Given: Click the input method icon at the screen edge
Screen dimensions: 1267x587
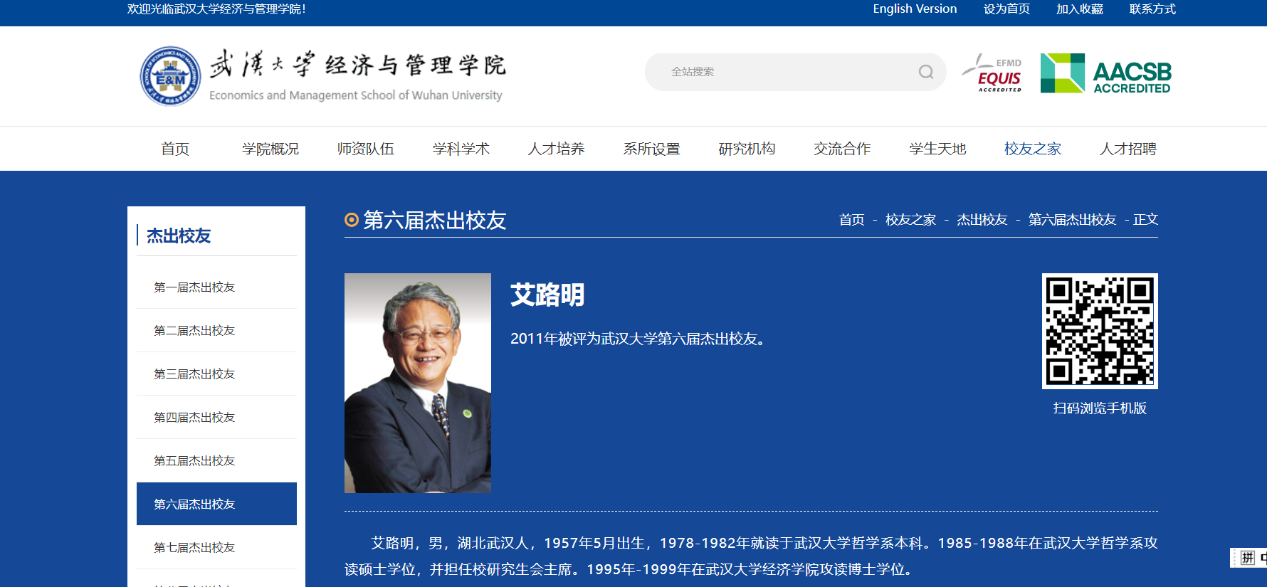Looking at the screenshot, I should click(1248, 558).
